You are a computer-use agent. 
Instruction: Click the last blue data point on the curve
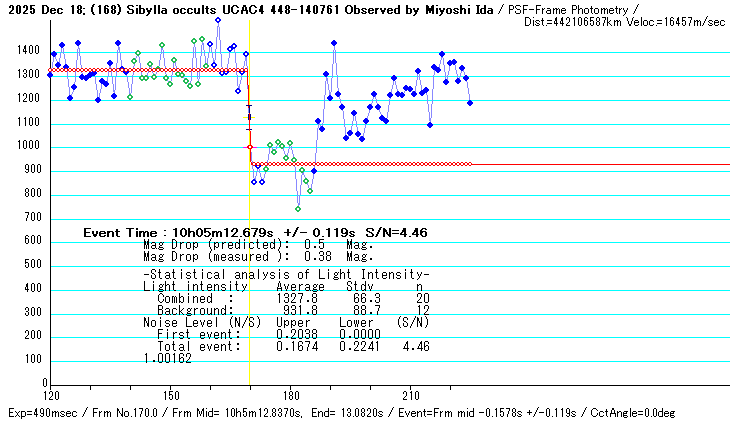(x=470, y=103)
